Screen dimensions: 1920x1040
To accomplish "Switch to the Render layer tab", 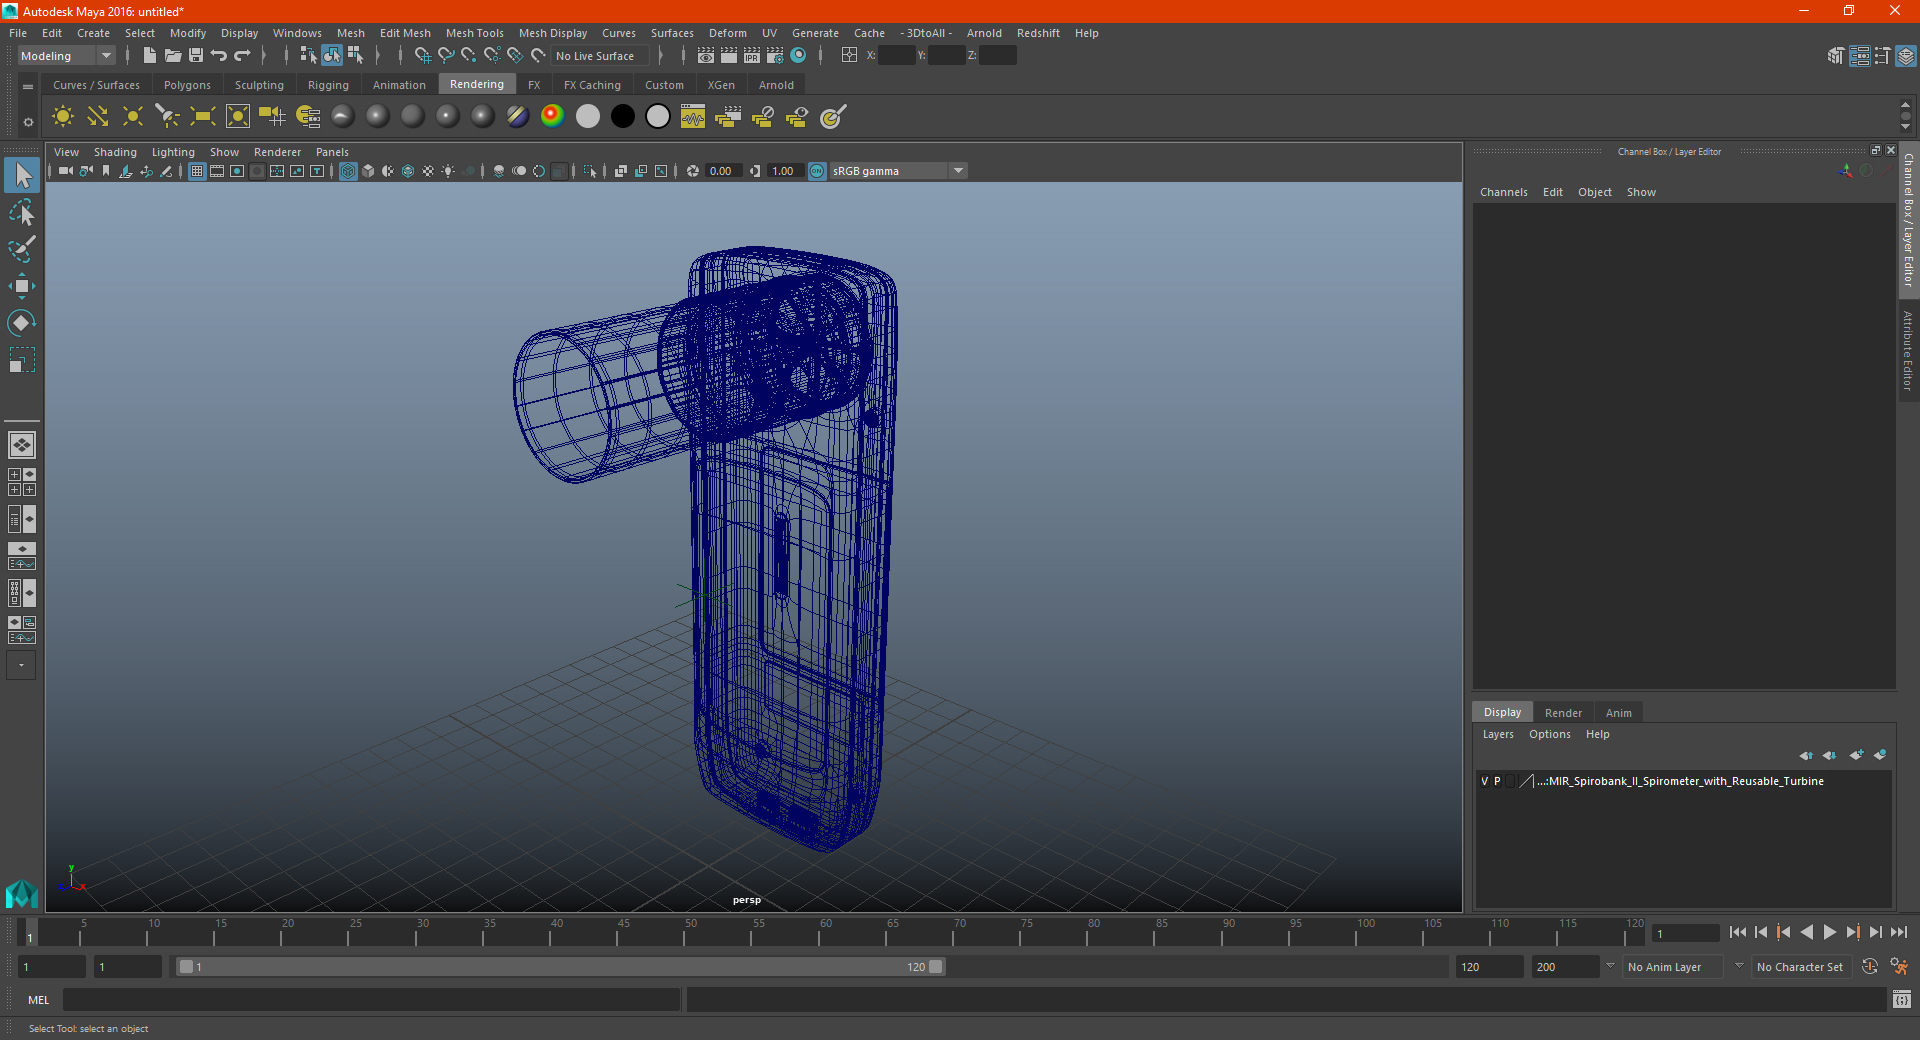I will 1563,713.
